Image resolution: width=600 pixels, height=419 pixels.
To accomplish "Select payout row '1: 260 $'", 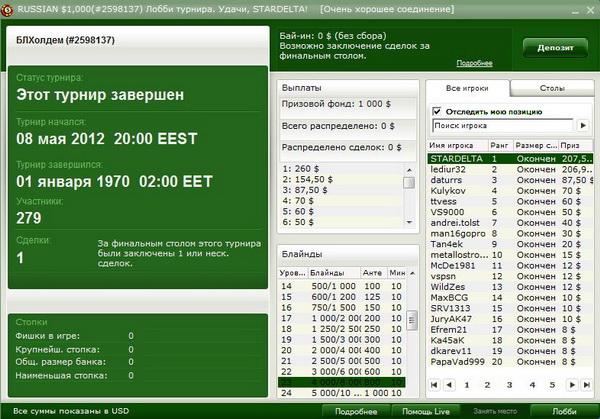I will tap(341, 169).
